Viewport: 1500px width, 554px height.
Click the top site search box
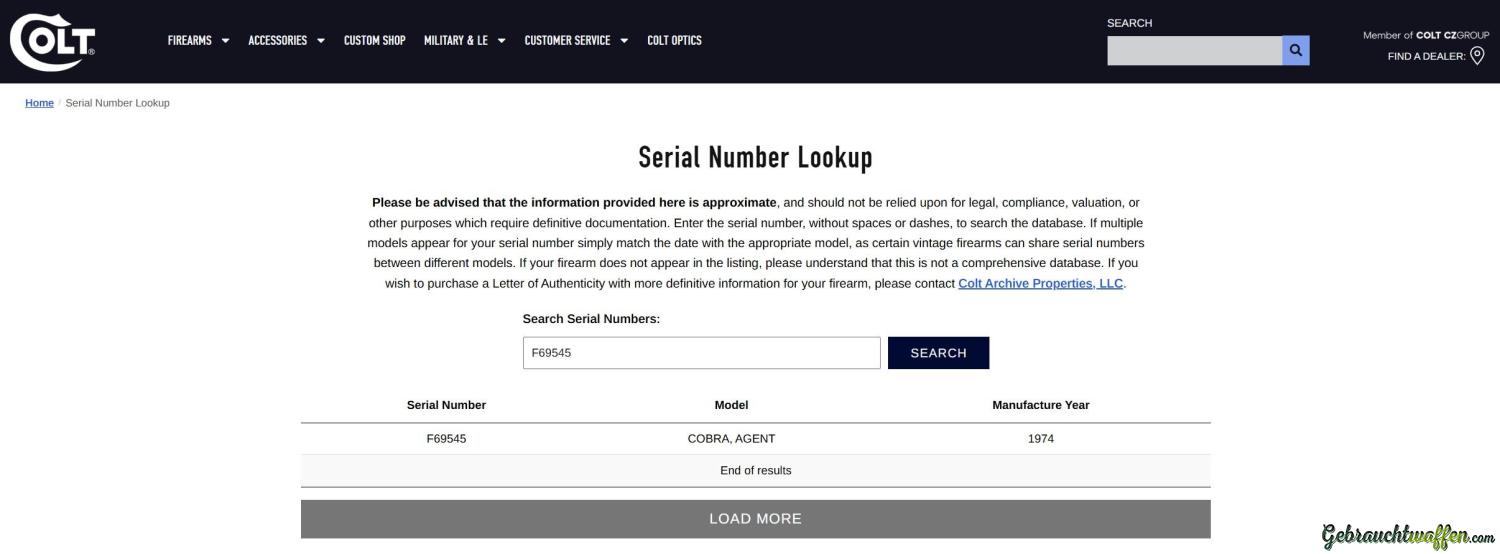coord(1194,50)
